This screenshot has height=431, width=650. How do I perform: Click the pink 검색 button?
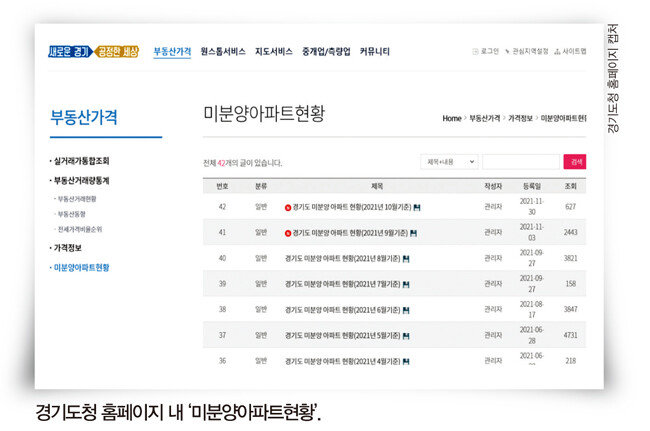point(575,162)
